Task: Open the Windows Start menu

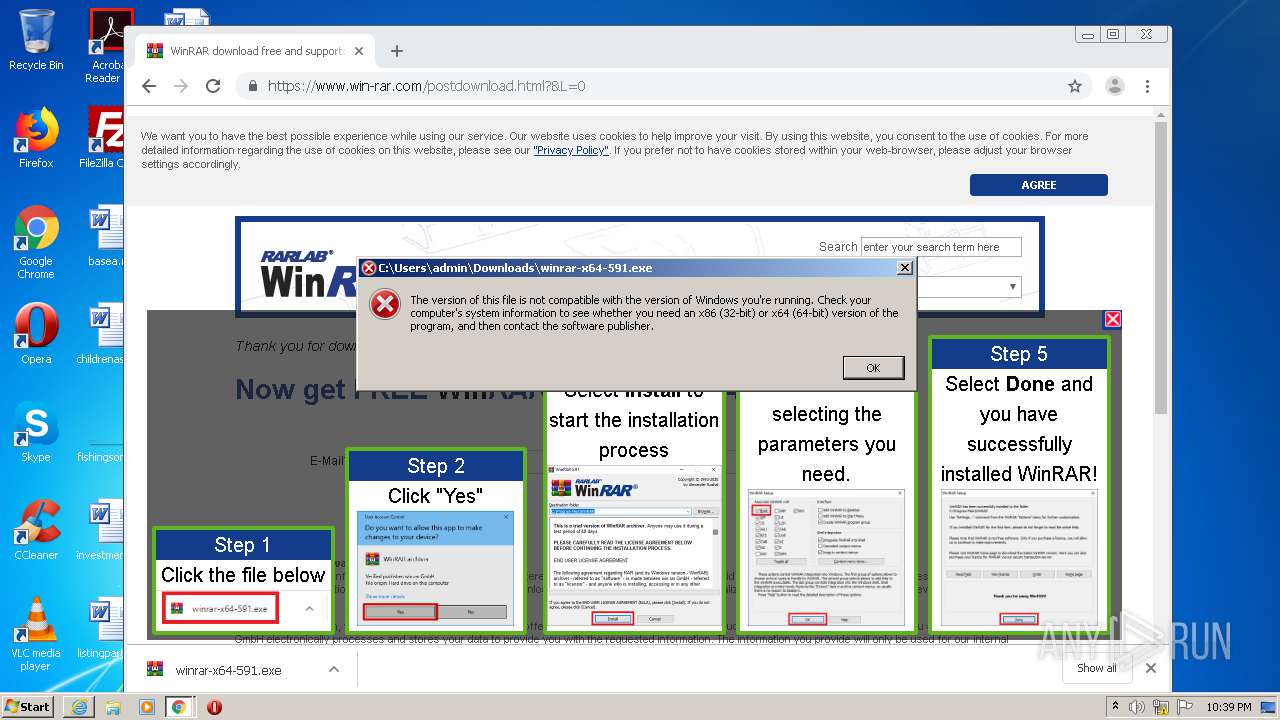Action: pos(27,706)
